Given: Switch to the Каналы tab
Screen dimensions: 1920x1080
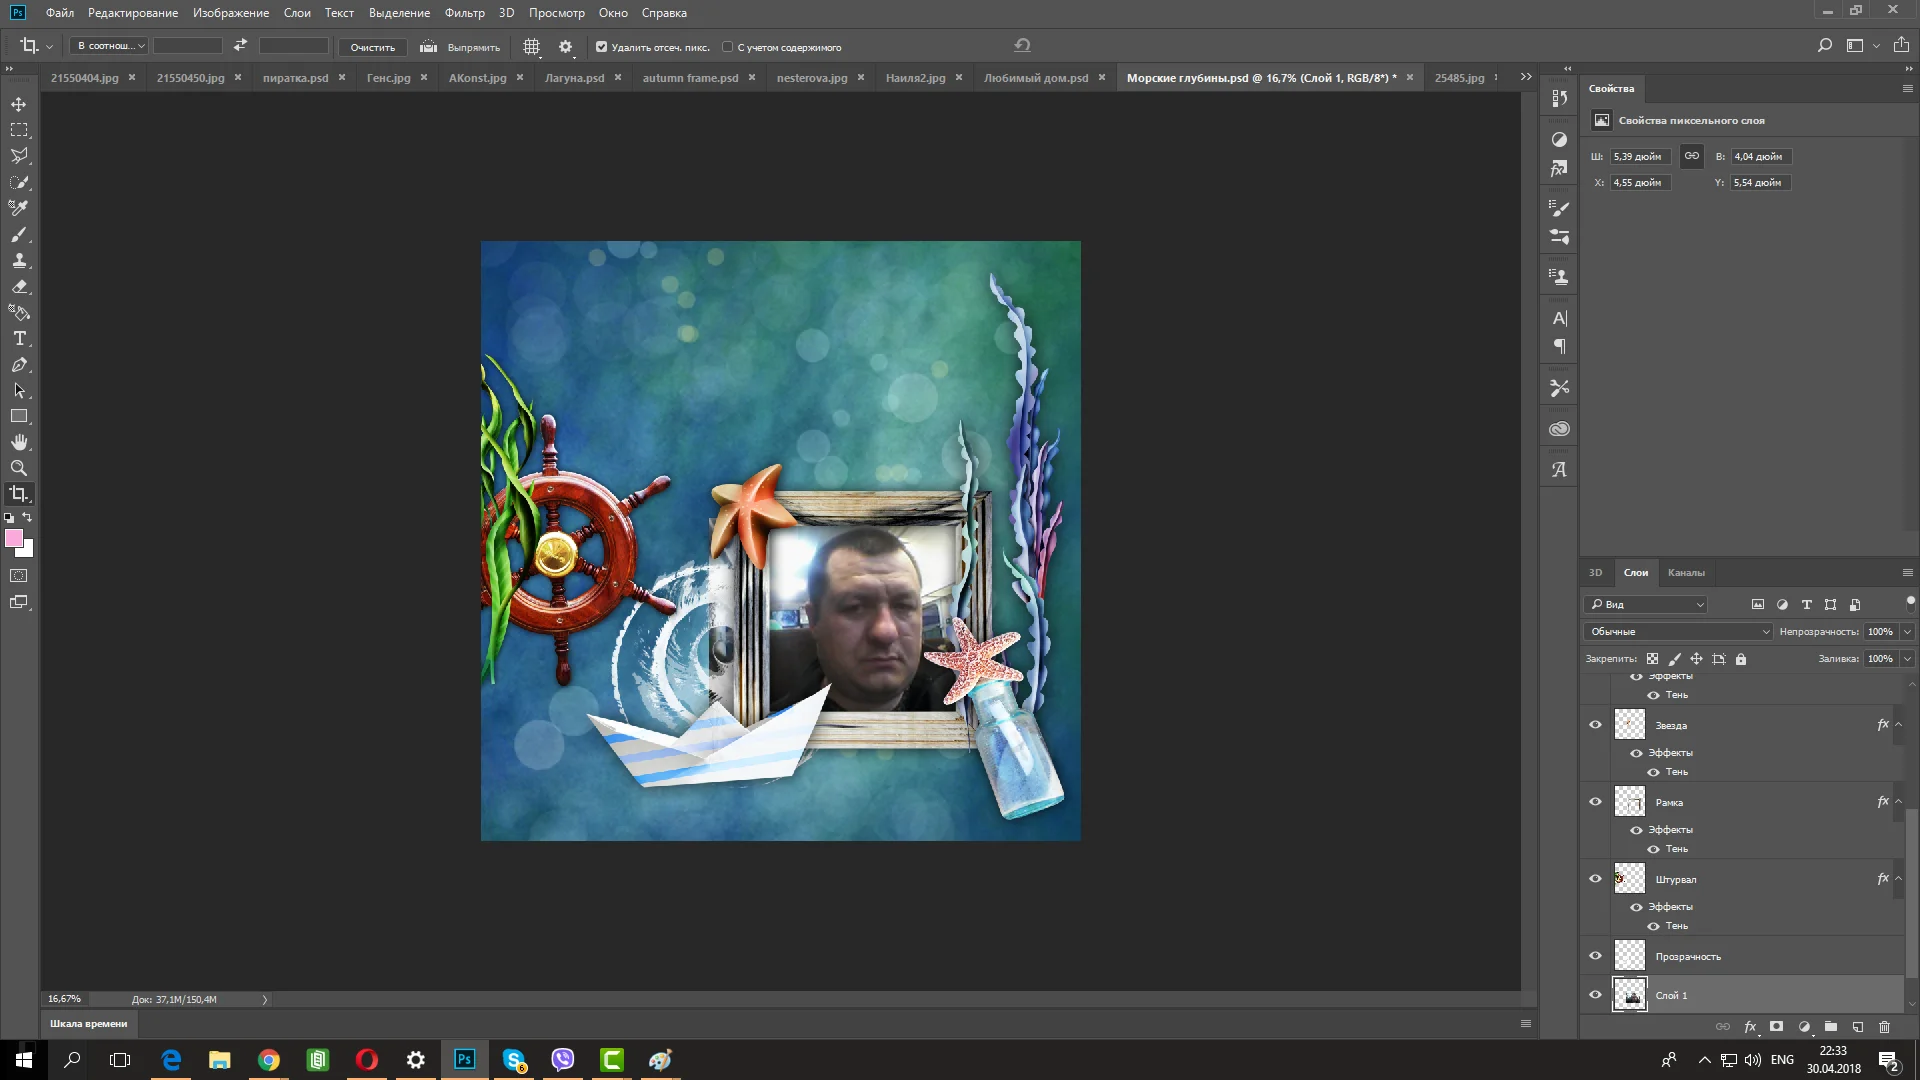Looking at the screenshot, I should tap(1685, 573).
